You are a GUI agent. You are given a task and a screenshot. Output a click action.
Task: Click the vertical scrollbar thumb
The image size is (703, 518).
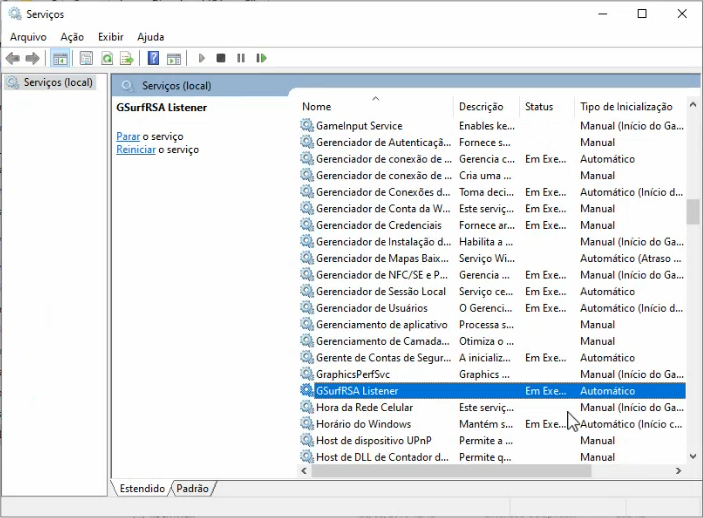coord(693,212)
